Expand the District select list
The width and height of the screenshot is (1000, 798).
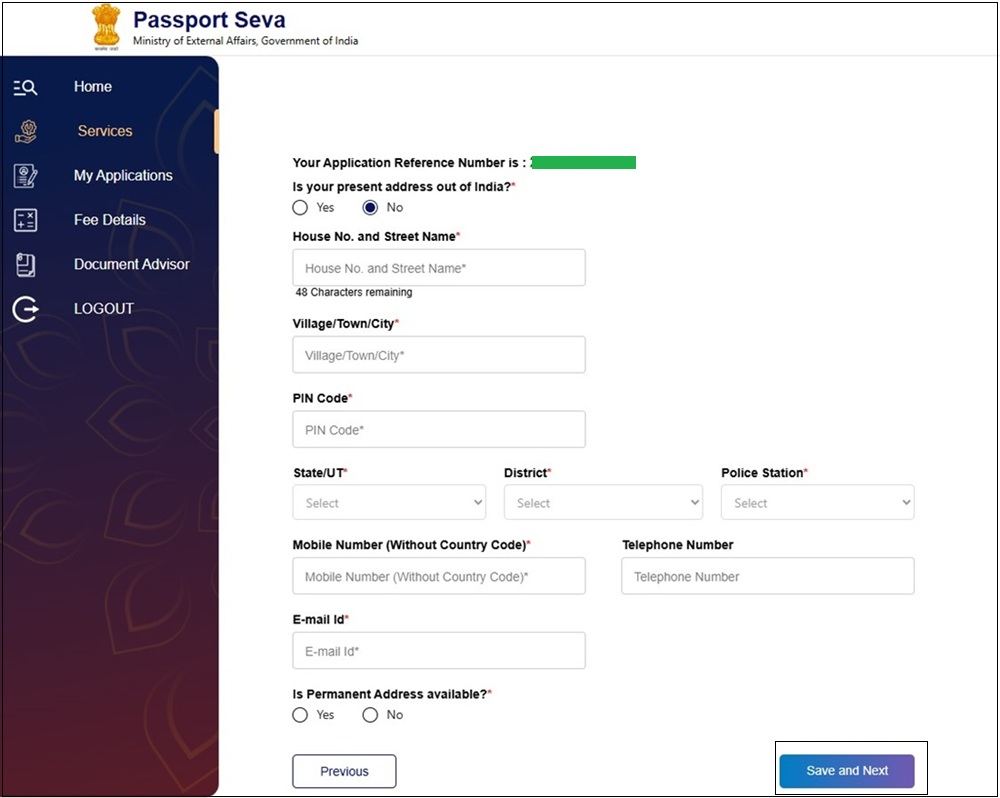tap(603, 503)
